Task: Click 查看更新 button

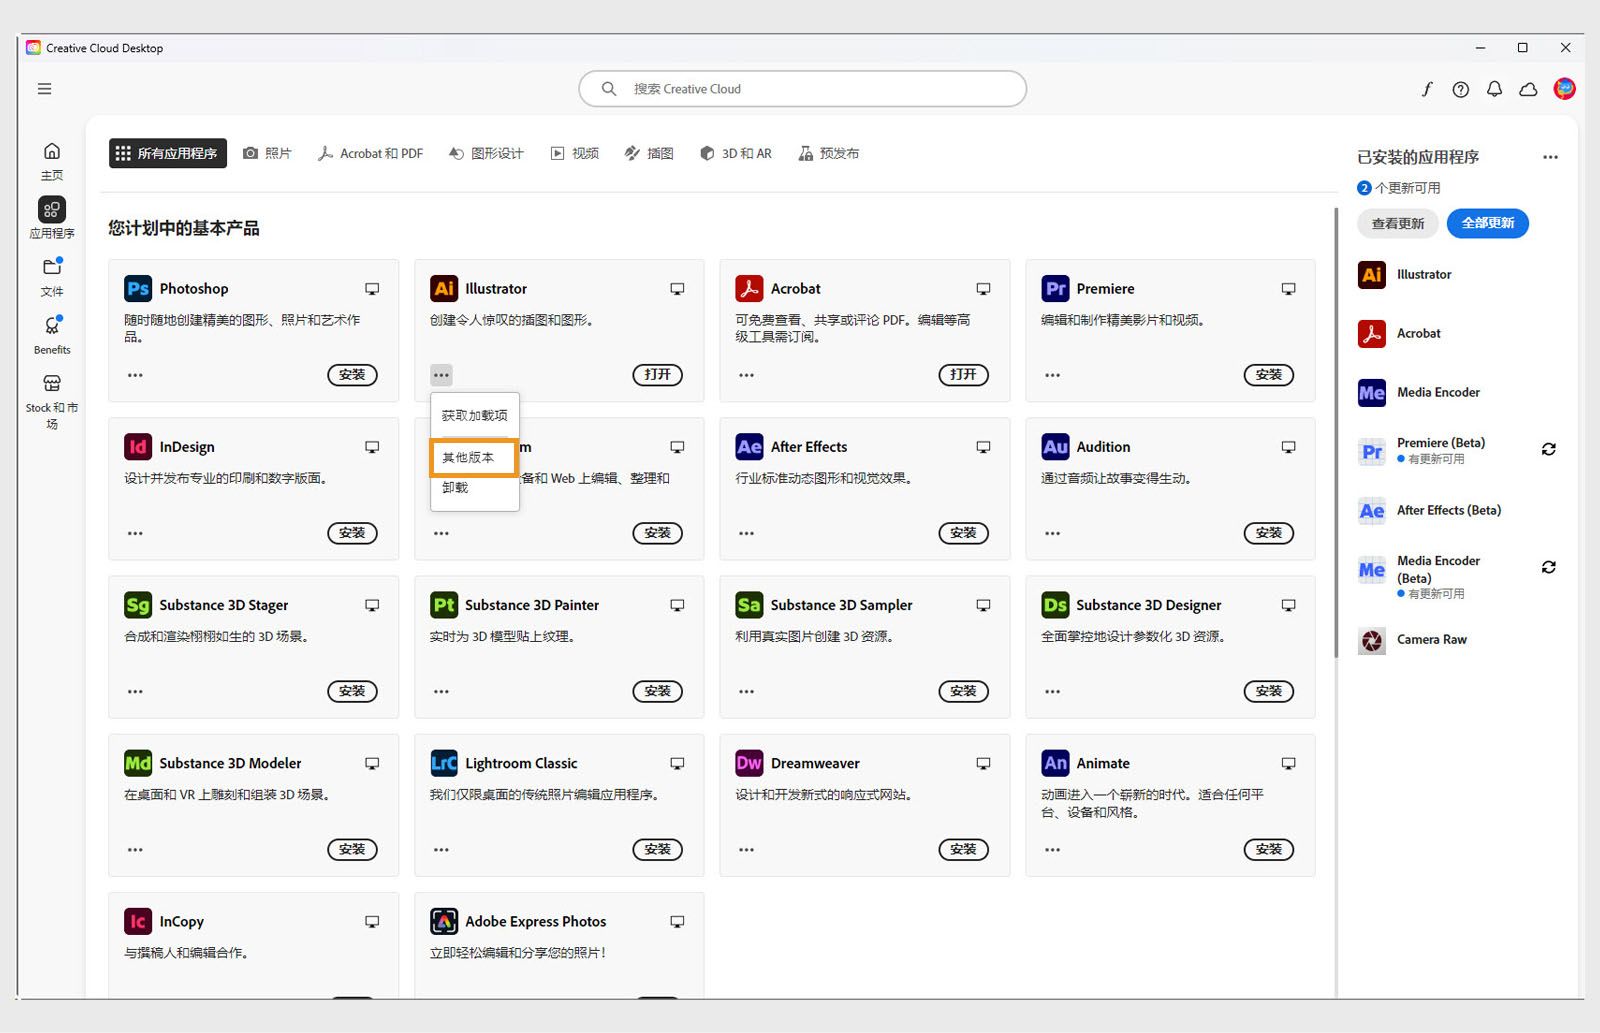Action: pos(1398,223)
